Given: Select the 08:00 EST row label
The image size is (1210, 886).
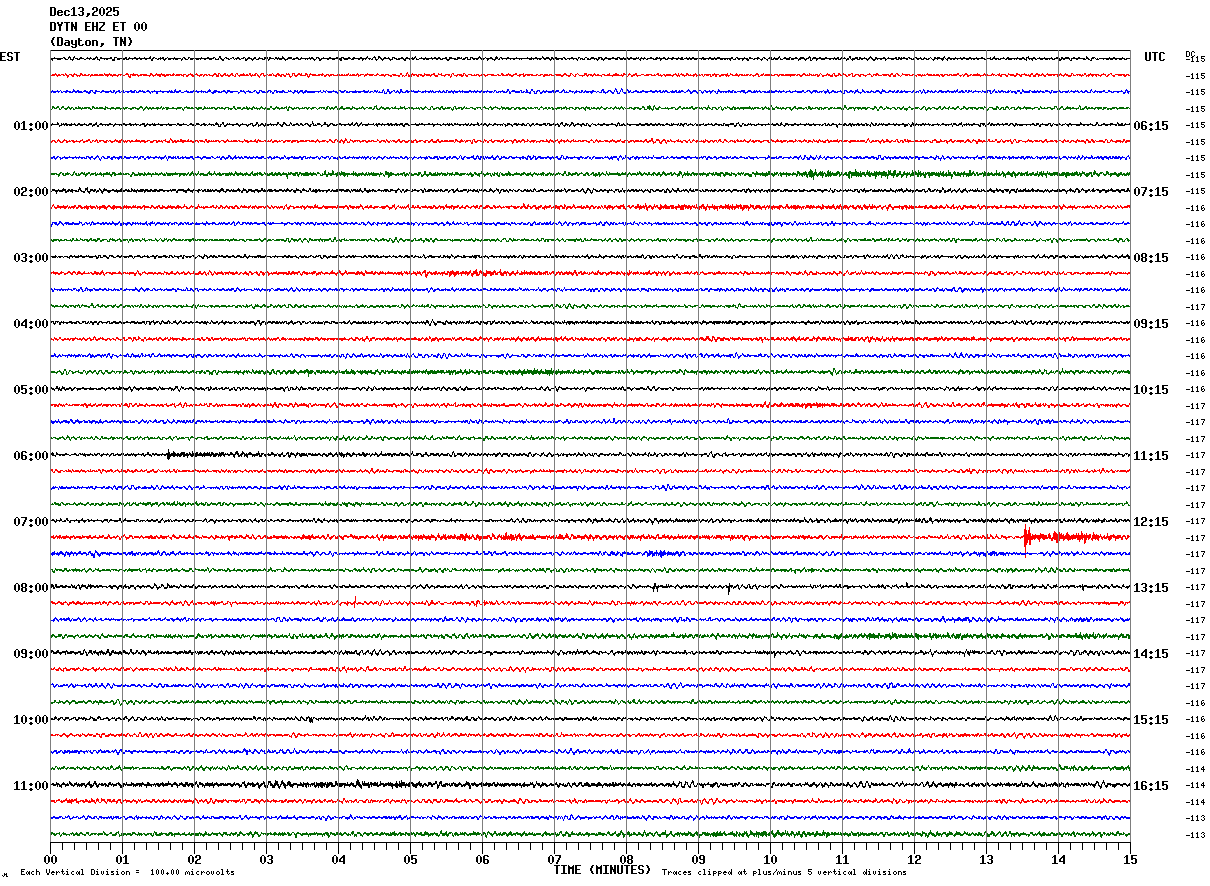Looking at the screenshot, I should click(x=31, y=588).
